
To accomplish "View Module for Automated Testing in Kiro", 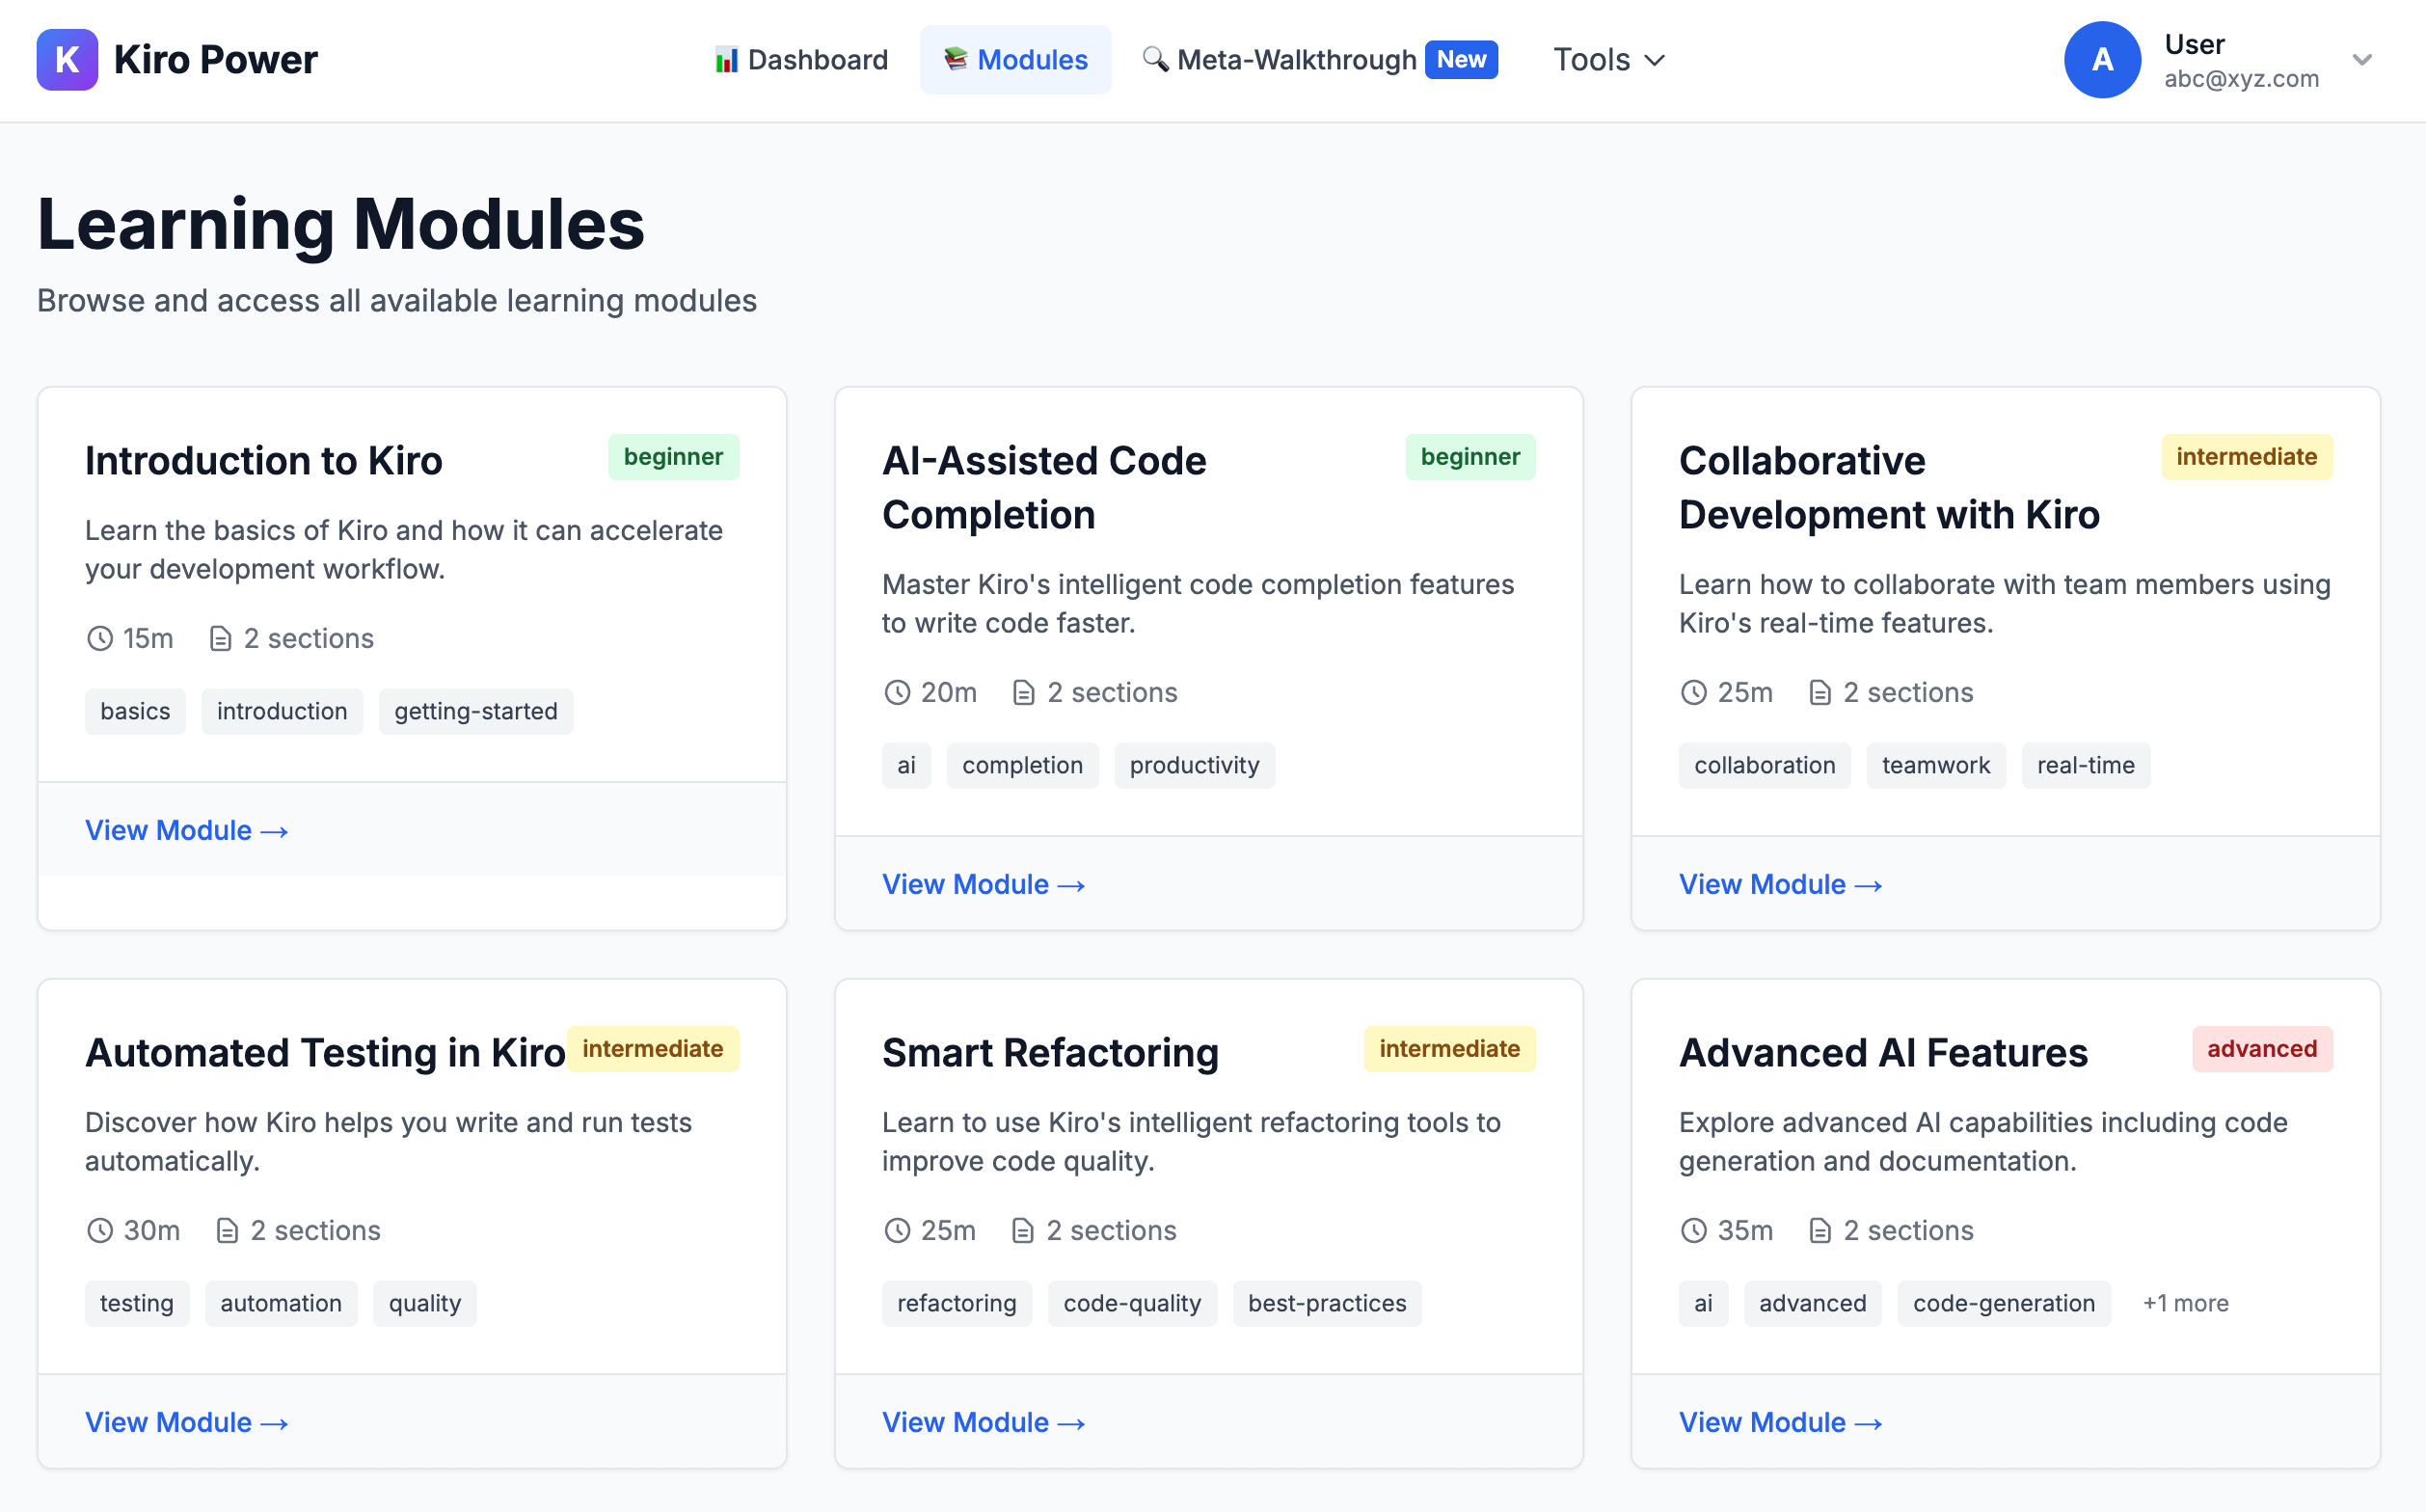I will click(187, 1422).
